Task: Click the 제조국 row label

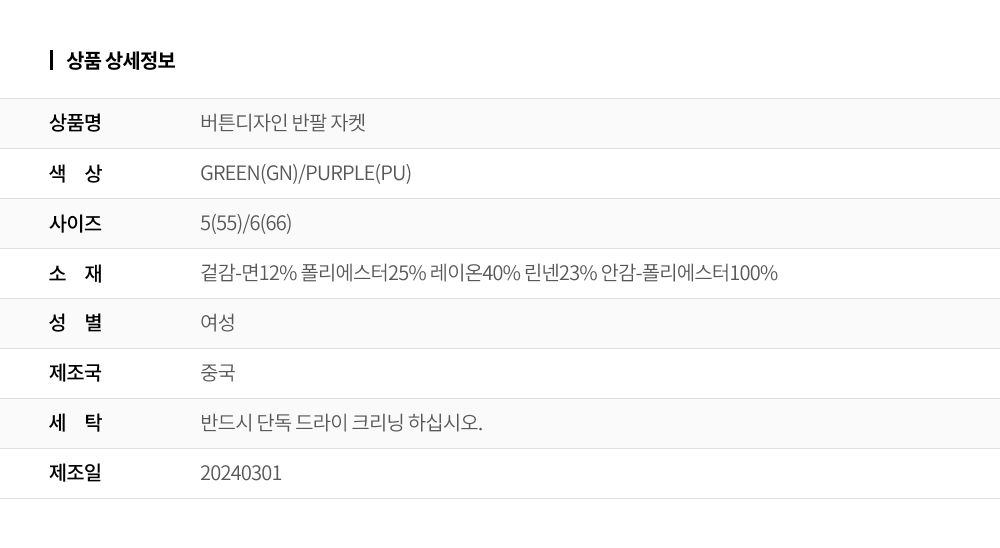Action: click(75, 373)
